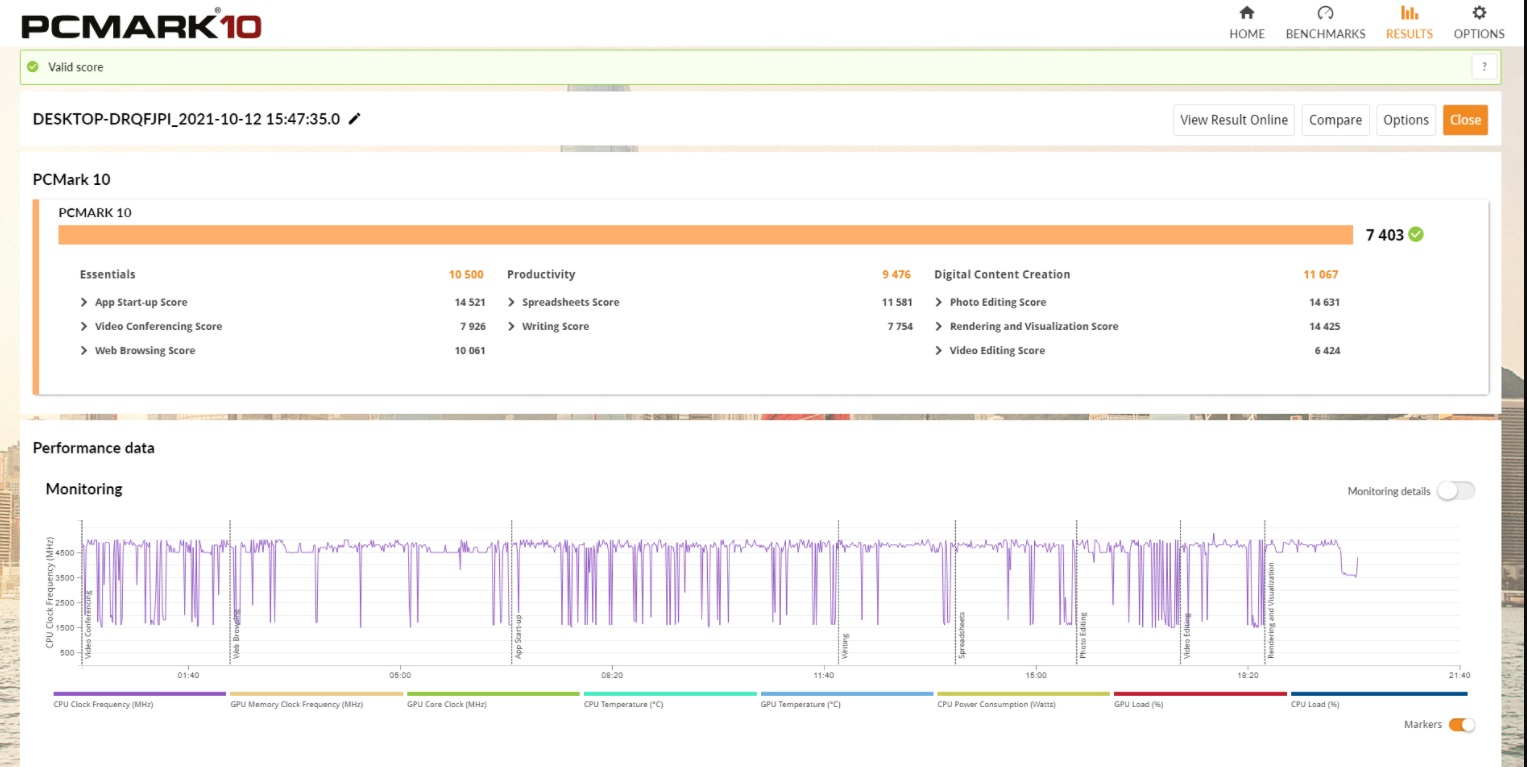Image resolution: width=1527 pixels, height=767 pixels.
Task: Open the Results section
Action: [x=1409, y=22]
